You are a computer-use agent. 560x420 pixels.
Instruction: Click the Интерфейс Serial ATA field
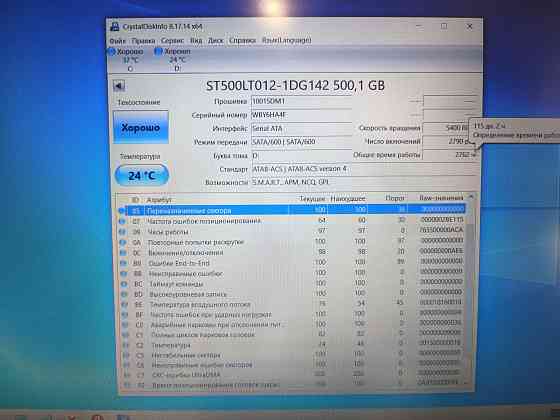click(301, 129)
